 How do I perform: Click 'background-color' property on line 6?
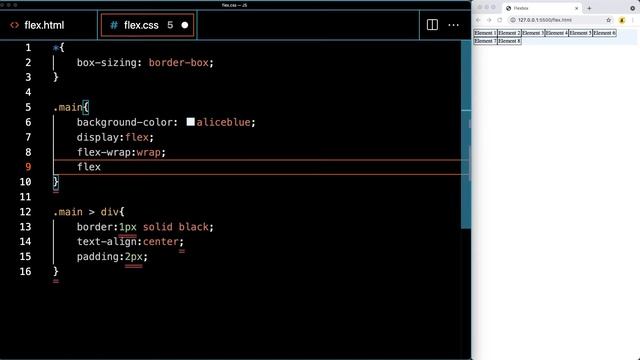click(x=124, y=122)
